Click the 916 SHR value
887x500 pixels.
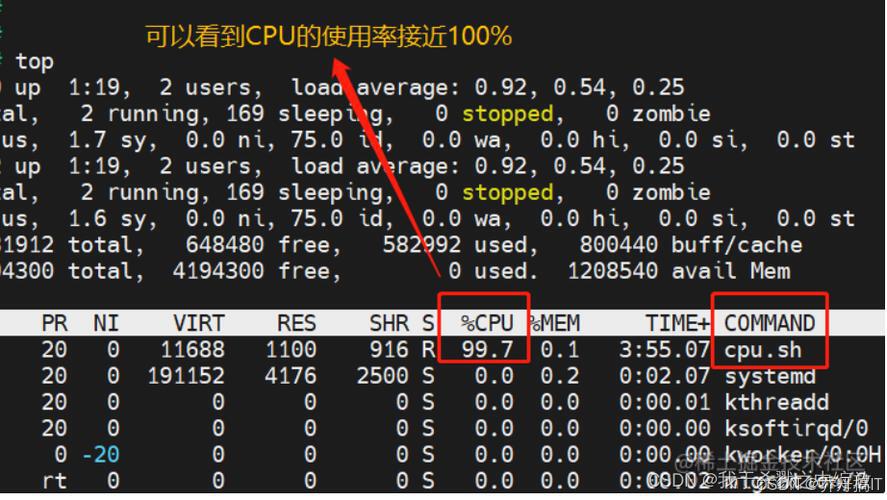point(389,350)
